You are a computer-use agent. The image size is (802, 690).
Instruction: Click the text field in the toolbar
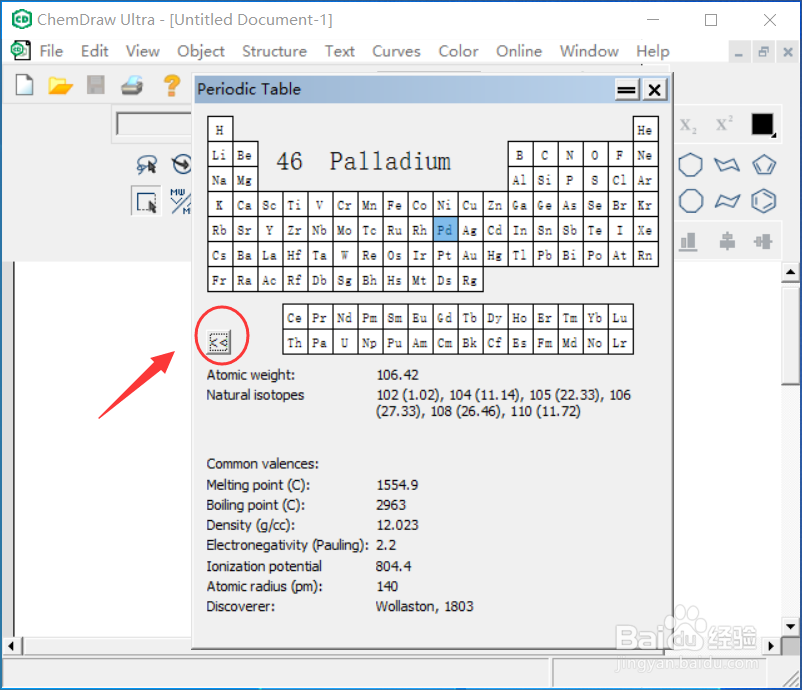tap(154, 124)
